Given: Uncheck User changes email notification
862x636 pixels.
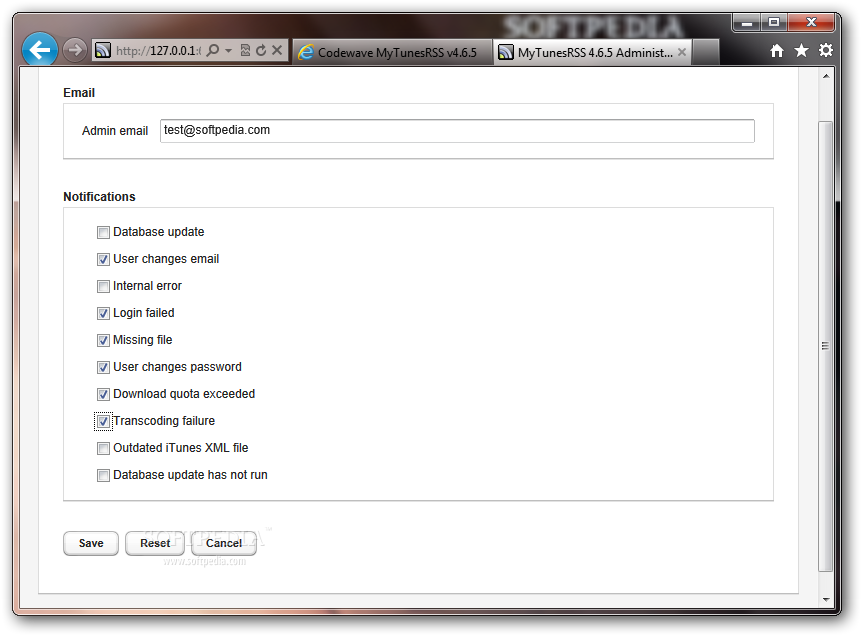Looking at the screenshot, I should point(103,259).
